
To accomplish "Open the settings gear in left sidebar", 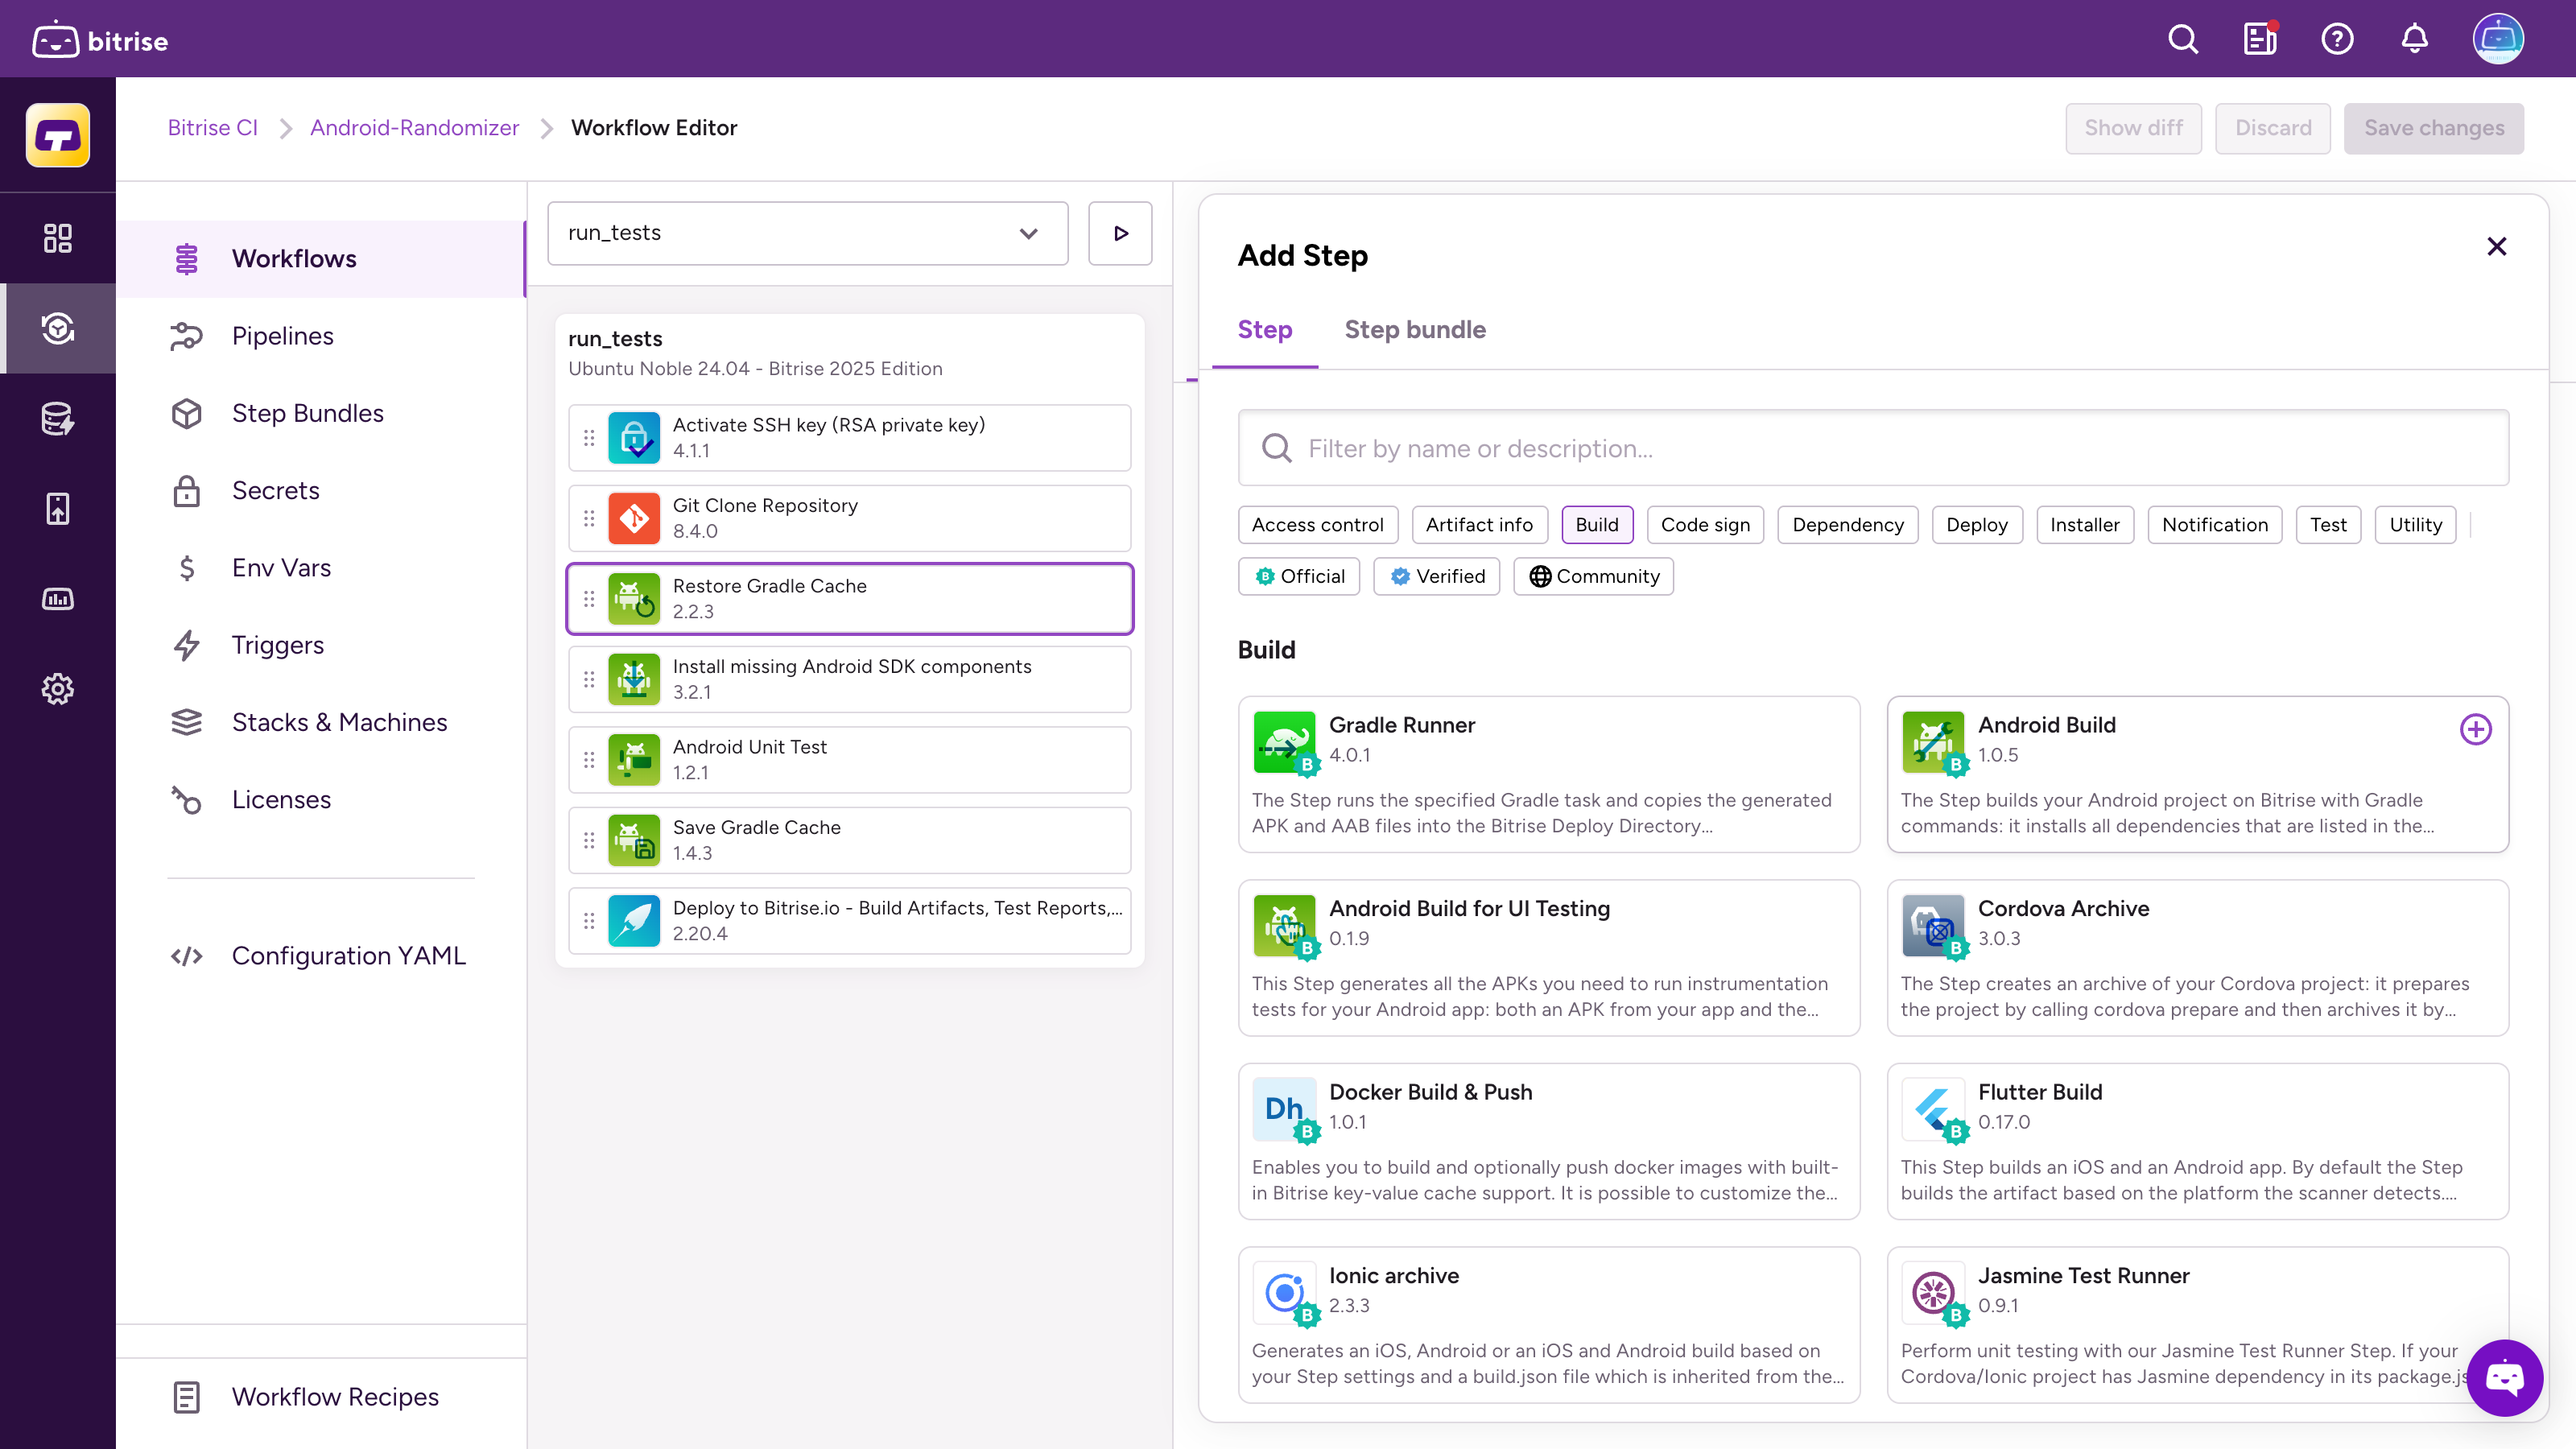I will click(57, 689).
